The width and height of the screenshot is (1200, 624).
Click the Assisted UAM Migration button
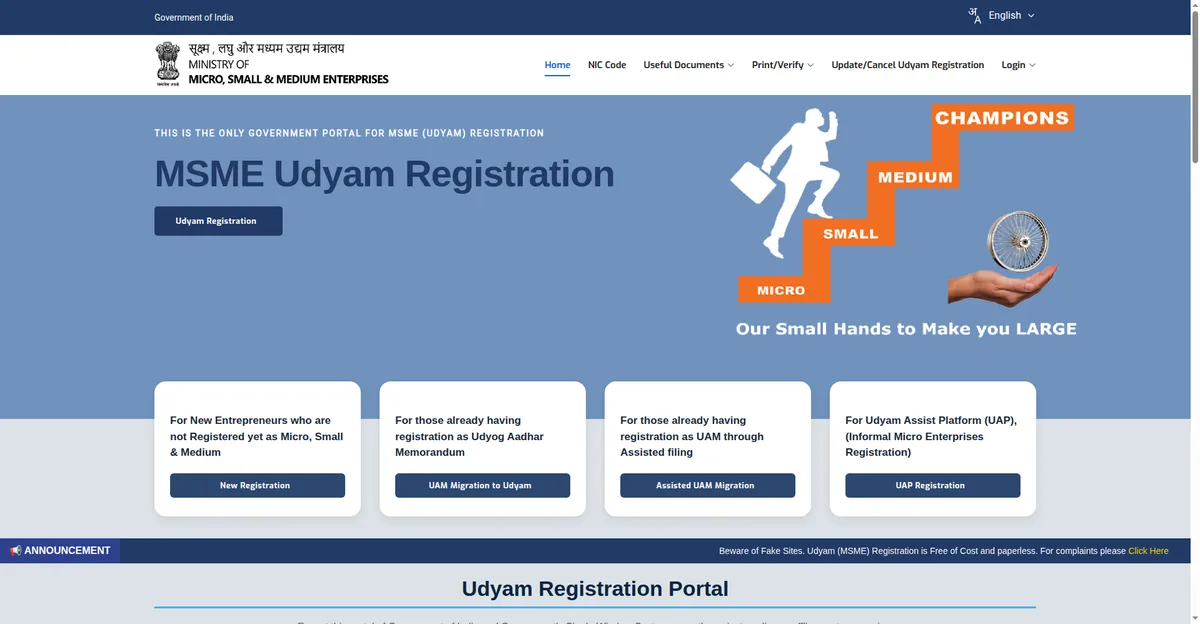coord(707,485)
